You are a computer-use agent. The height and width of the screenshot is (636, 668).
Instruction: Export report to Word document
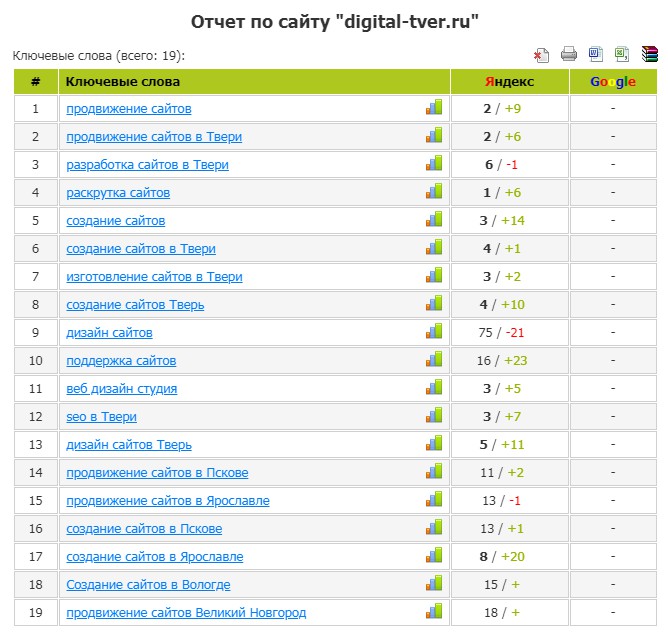[596, 54]
